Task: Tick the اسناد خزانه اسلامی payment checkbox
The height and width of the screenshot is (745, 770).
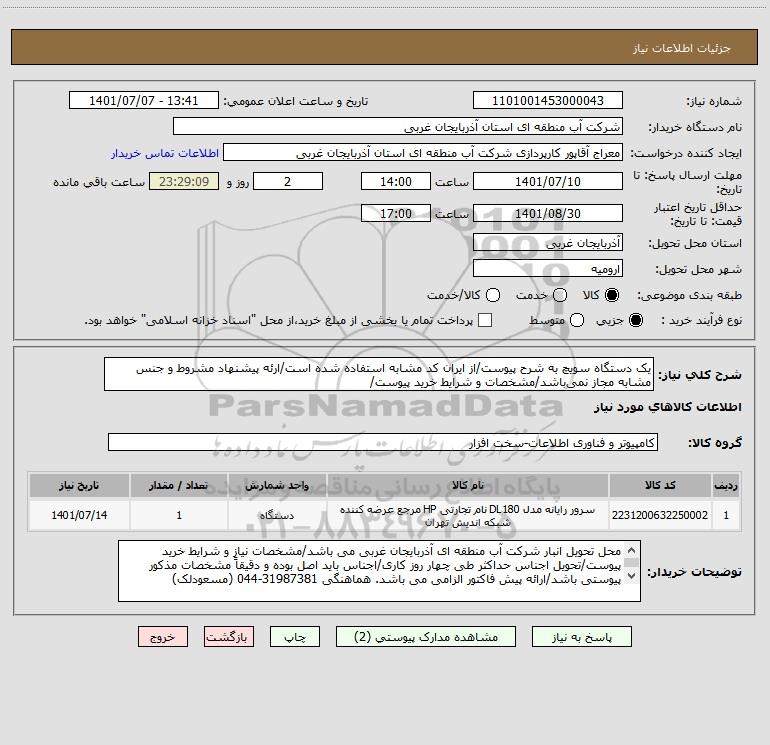Action: (x=485, y=320)
